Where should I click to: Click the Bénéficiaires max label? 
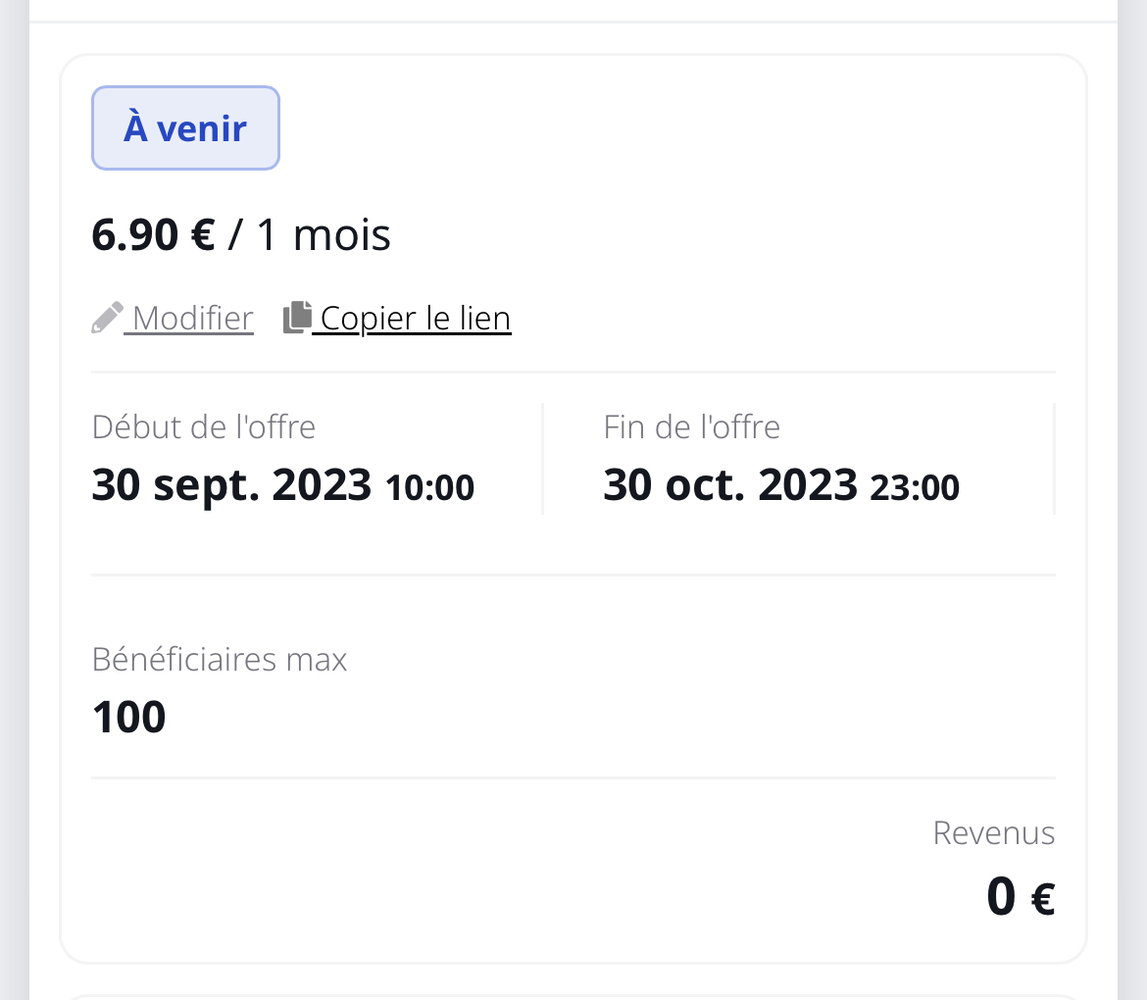219,659
